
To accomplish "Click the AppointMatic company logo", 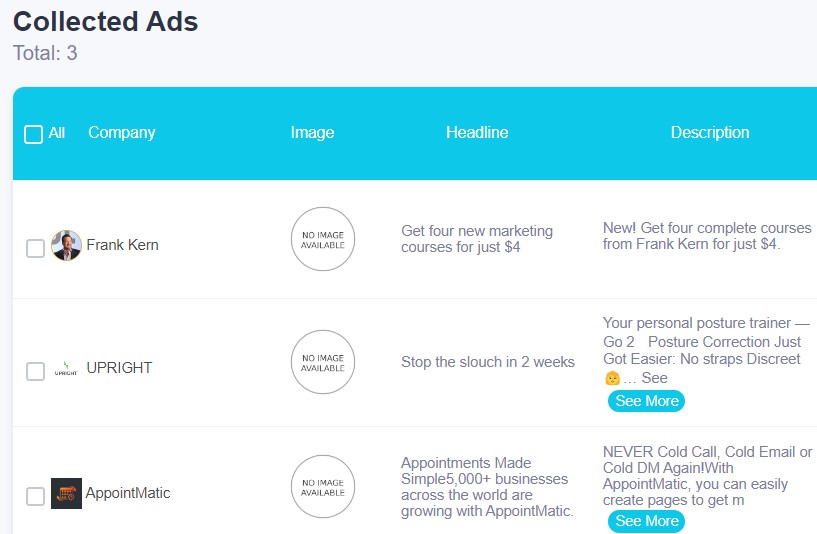I will coord(66,493).
